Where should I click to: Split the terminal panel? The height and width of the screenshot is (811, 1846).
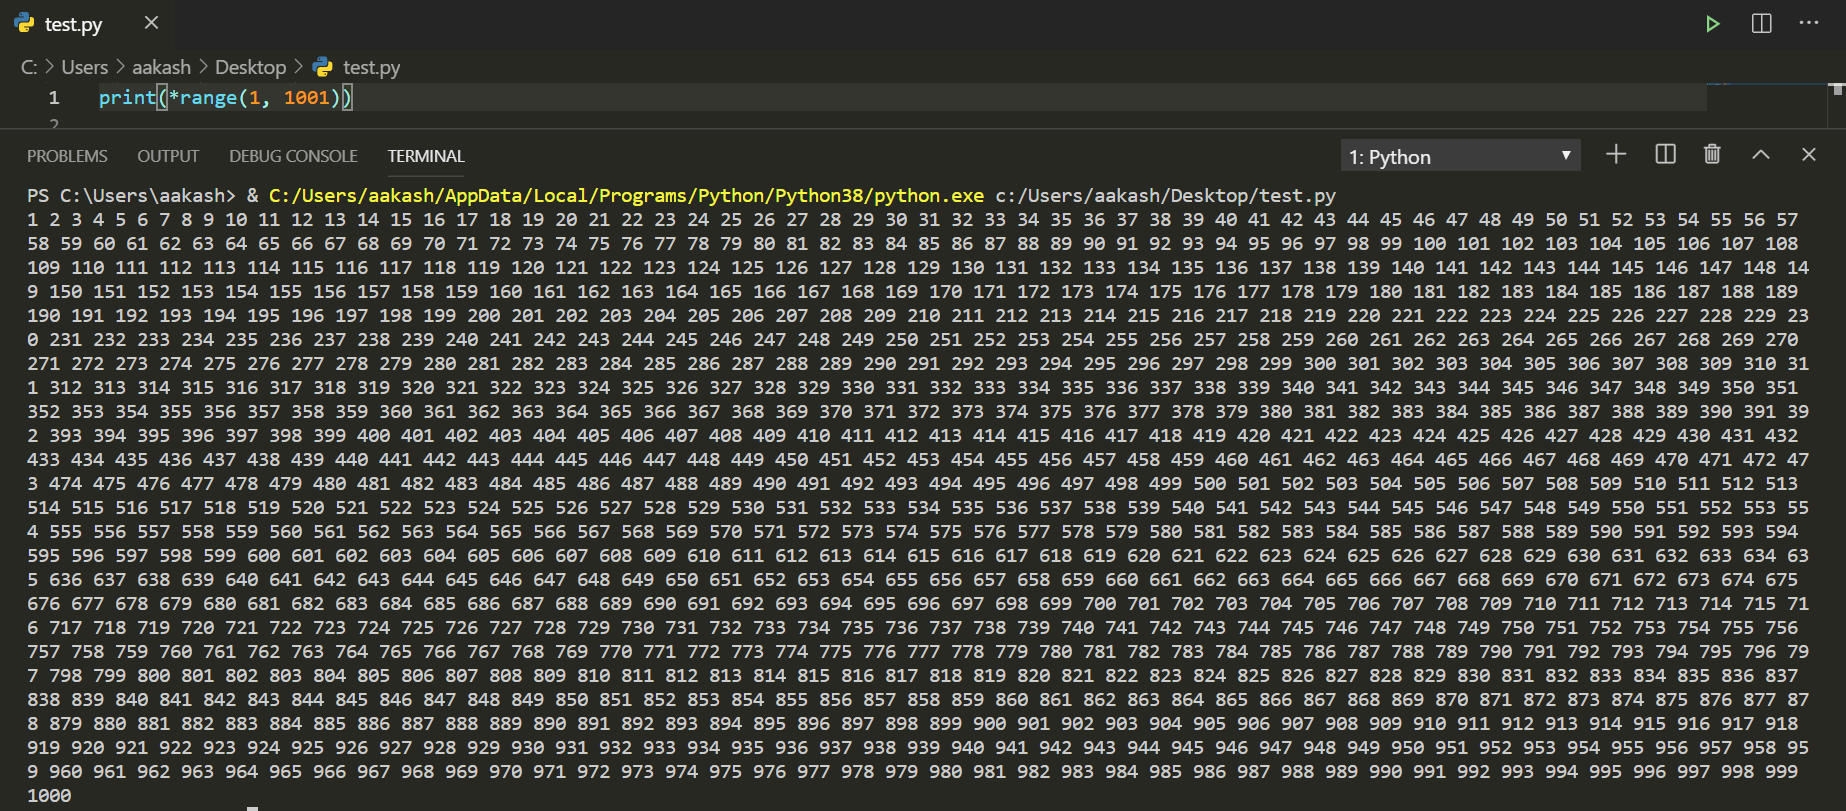point(1665,154)
